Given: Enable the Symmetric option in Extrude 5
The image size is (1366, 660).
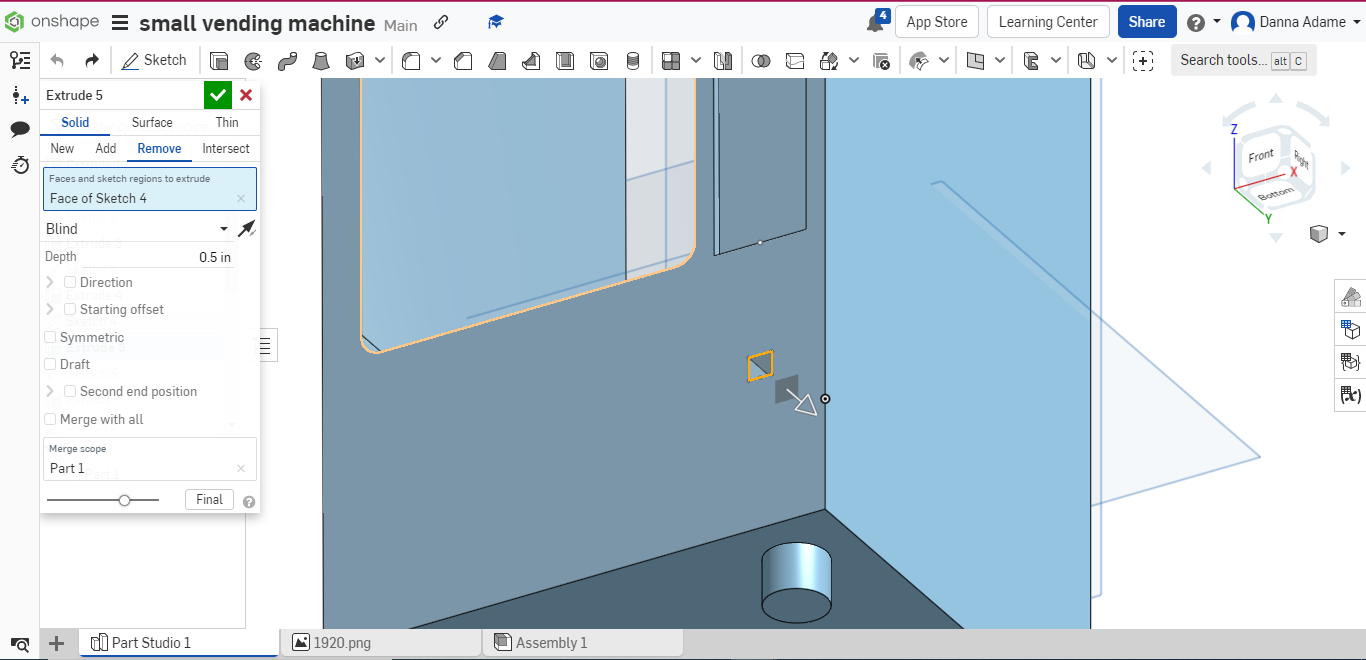Looking at the screenshot, I should pos(50,337).
